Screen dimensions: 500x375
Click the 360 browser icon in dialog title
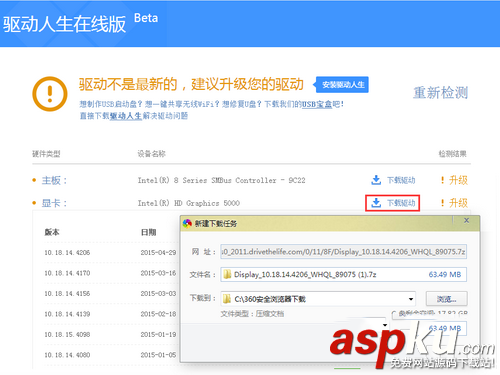coord(187,223)
